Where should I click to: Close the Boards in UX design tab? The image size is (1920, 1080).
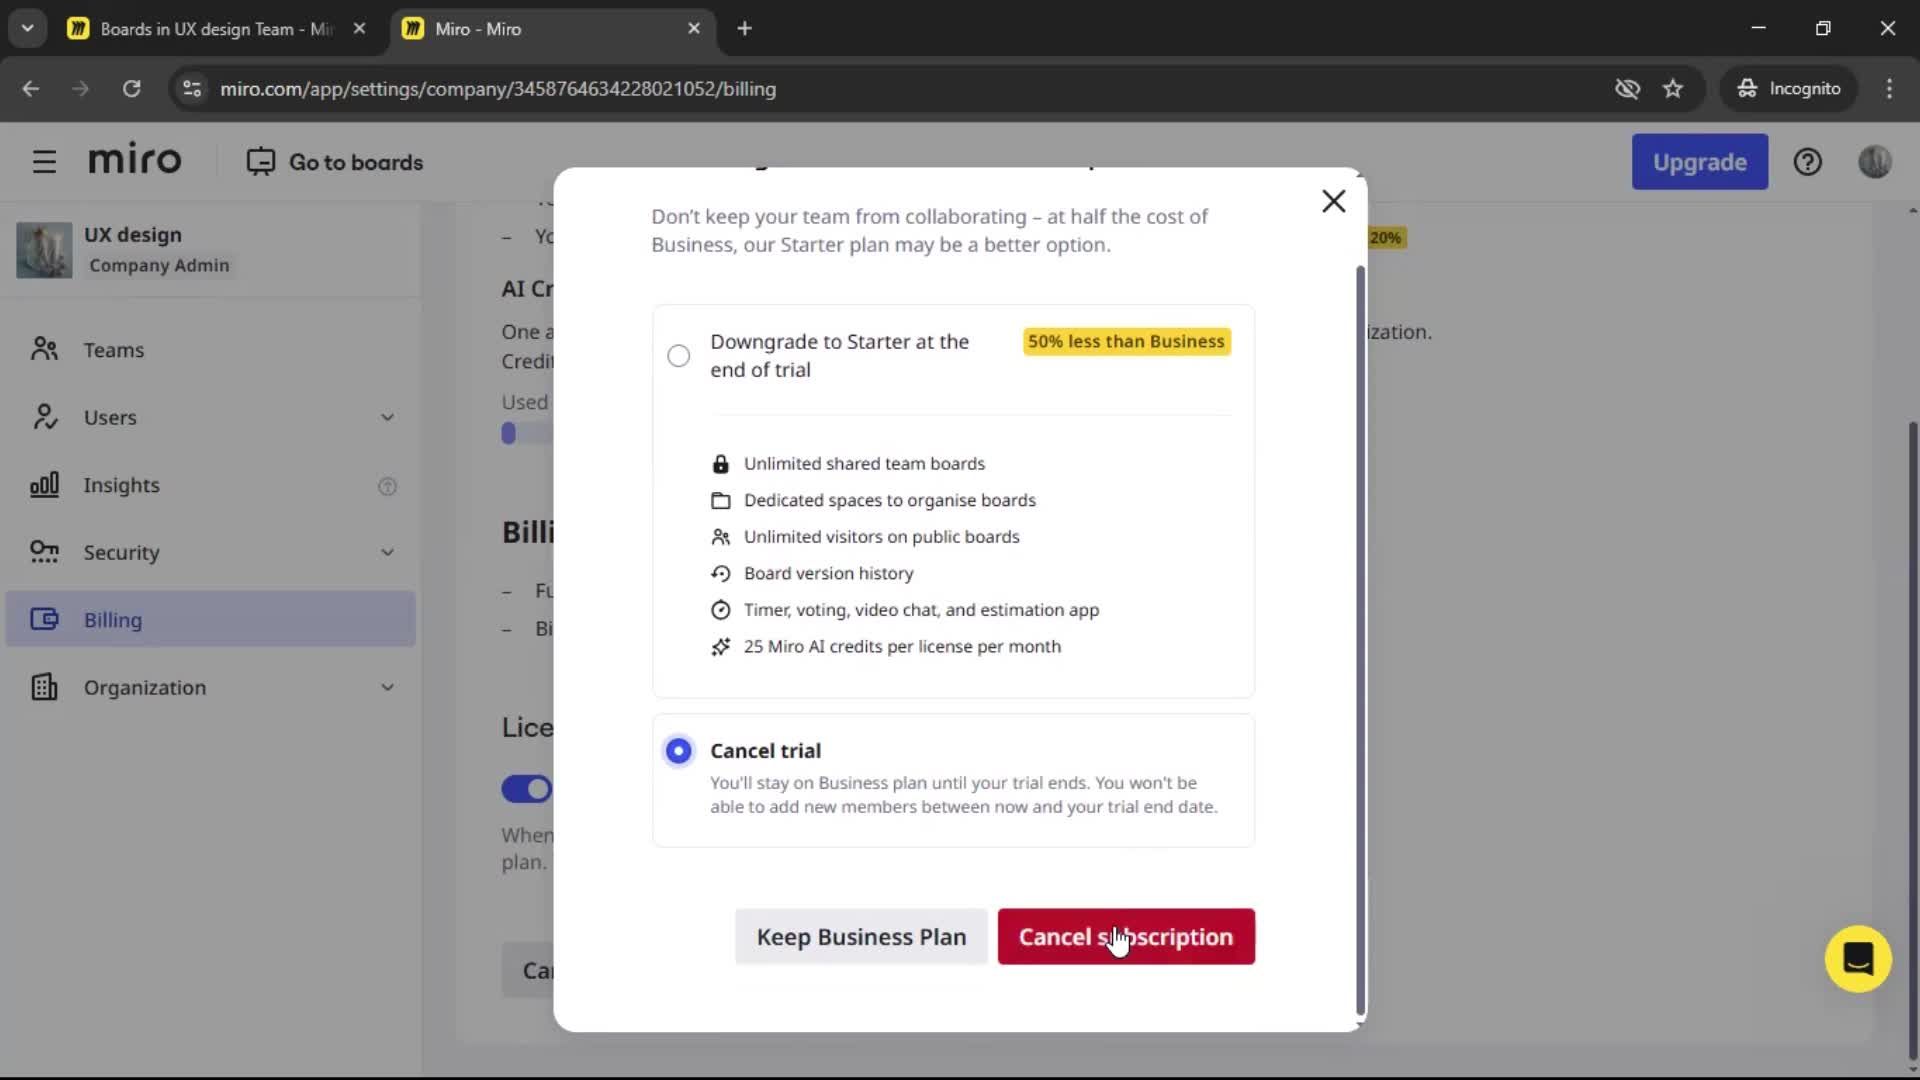[359, 29]
